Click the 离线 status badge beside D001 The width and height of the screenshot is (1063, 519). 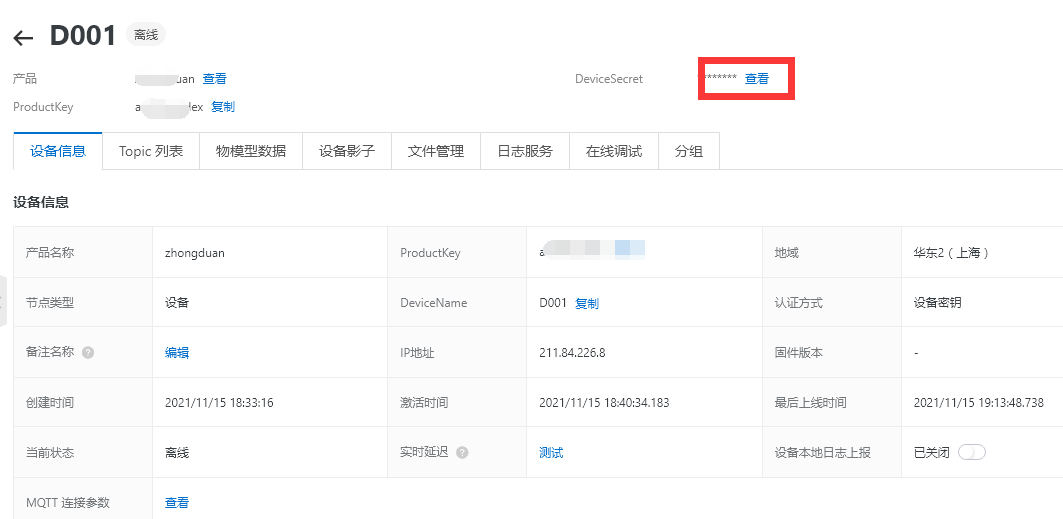coord(146,35)
